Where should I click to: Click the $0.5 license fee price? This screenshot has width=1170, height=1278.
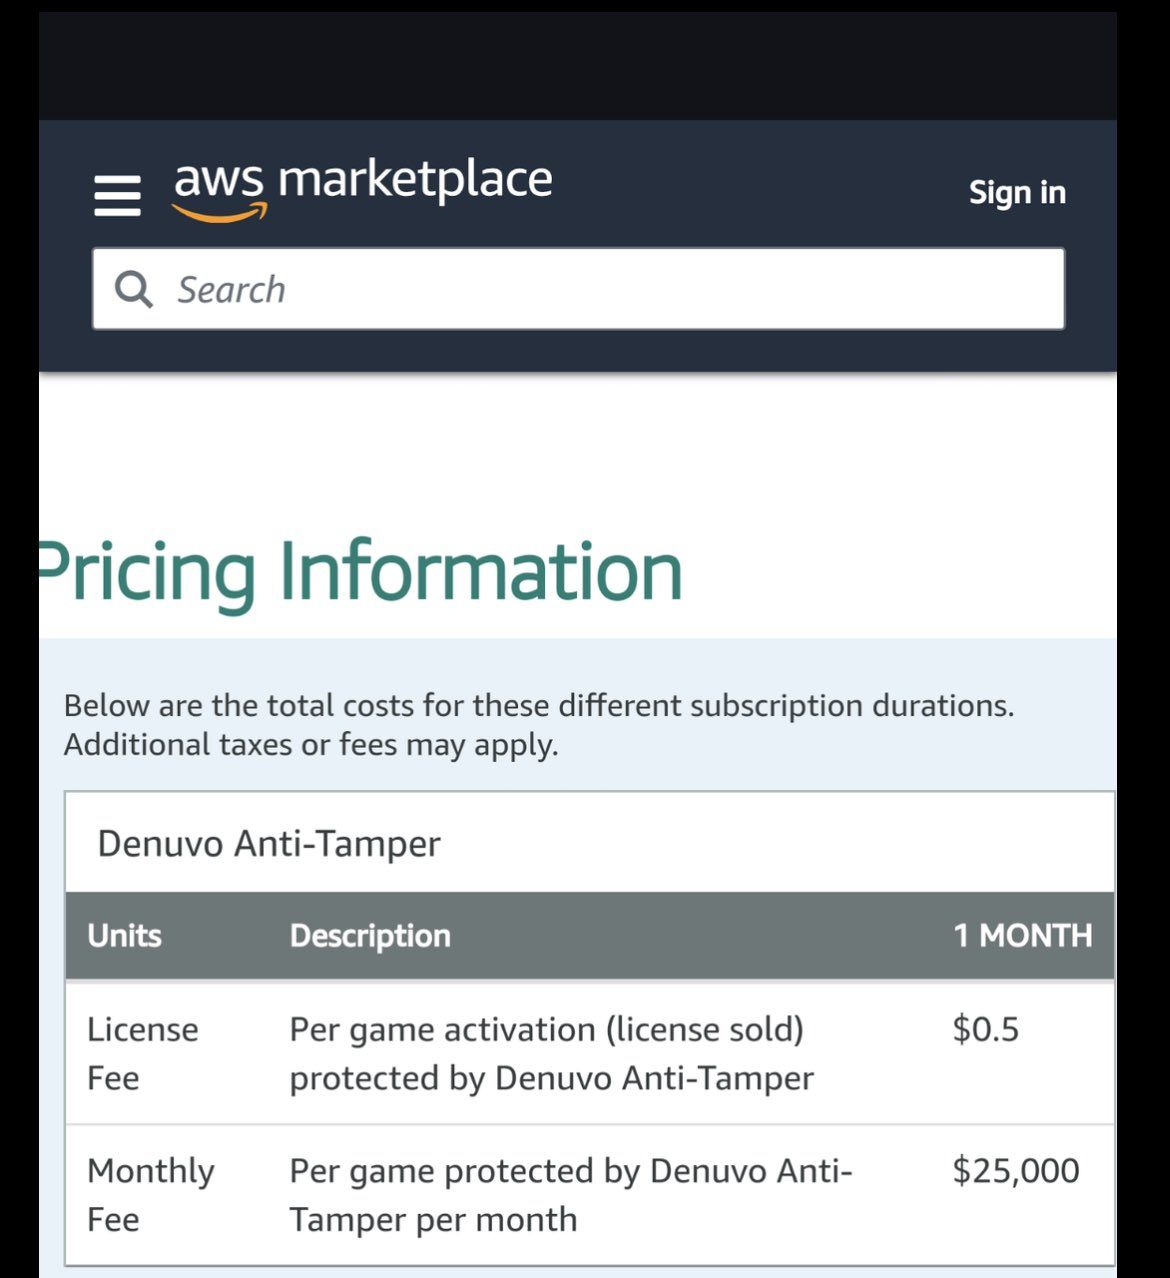(985, 1029)
